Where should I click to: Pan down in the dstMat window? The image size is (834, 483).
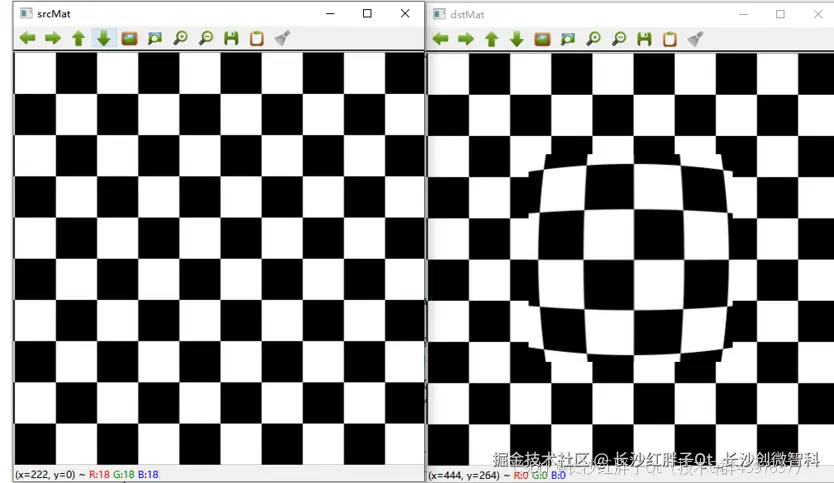pyautogui.click(x=516, y=39)
